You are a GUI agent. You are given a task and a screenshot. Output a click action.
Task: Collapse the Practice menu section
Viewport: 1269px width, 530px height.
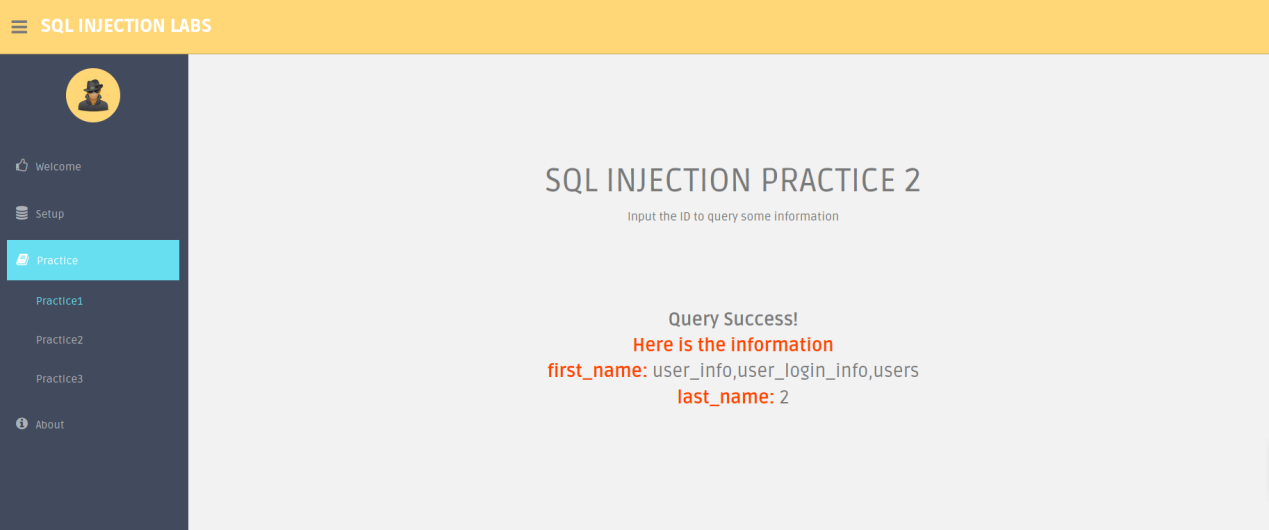[93, 260]
